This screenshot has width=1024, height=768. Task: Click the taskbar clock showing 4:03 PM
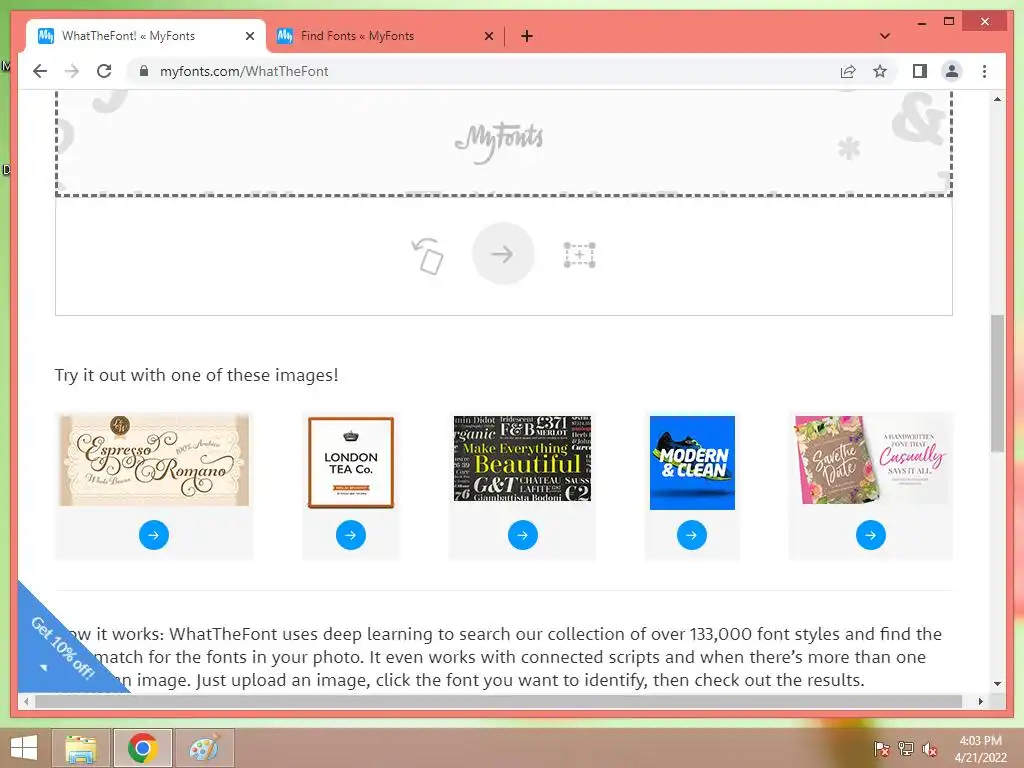[980, 749]
